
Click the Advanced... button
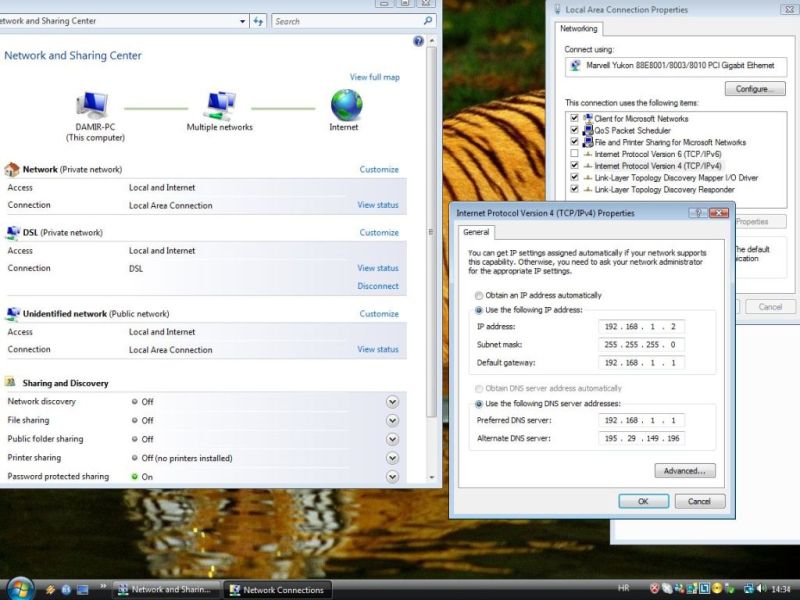coord(685,470)
